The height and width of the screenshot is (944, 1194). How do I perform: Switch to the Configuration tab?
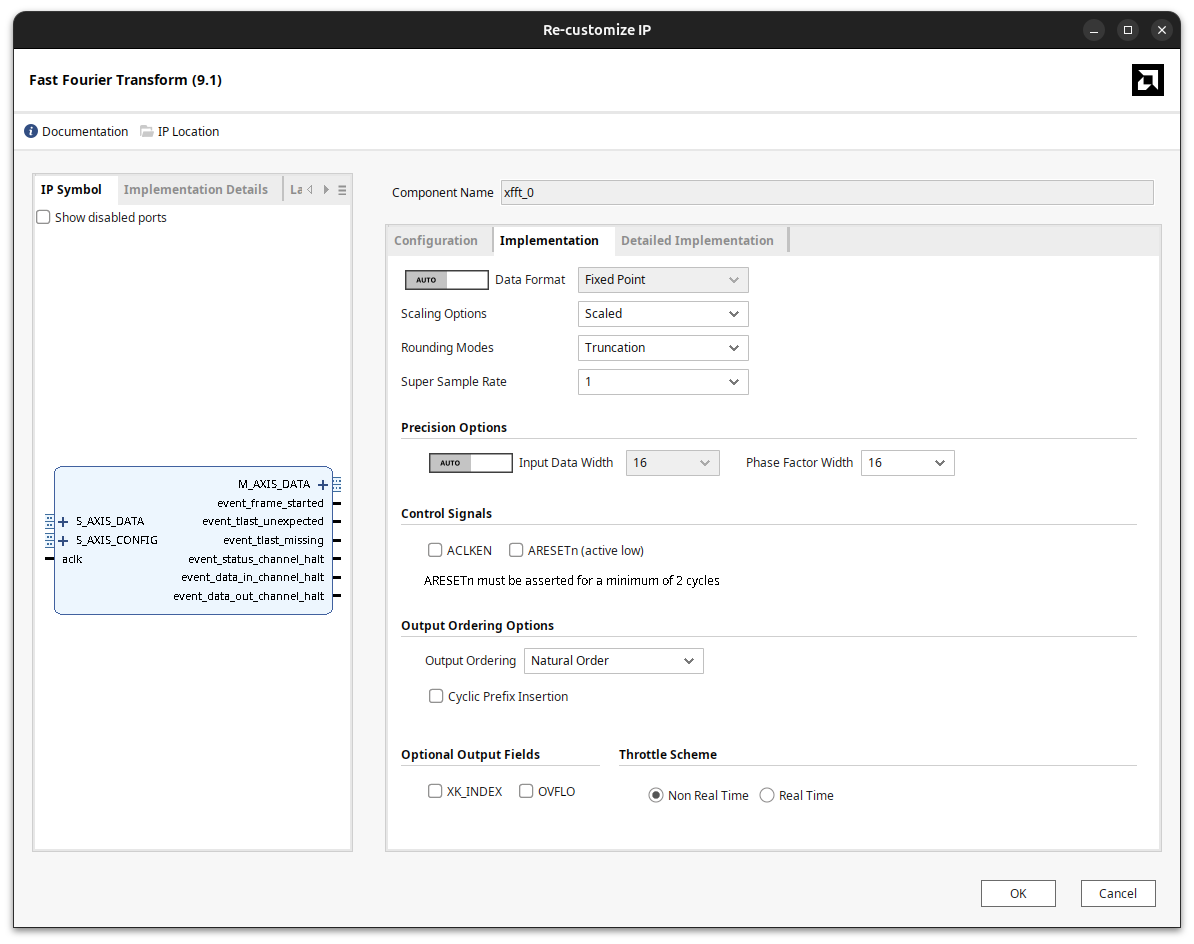(436, 241)
